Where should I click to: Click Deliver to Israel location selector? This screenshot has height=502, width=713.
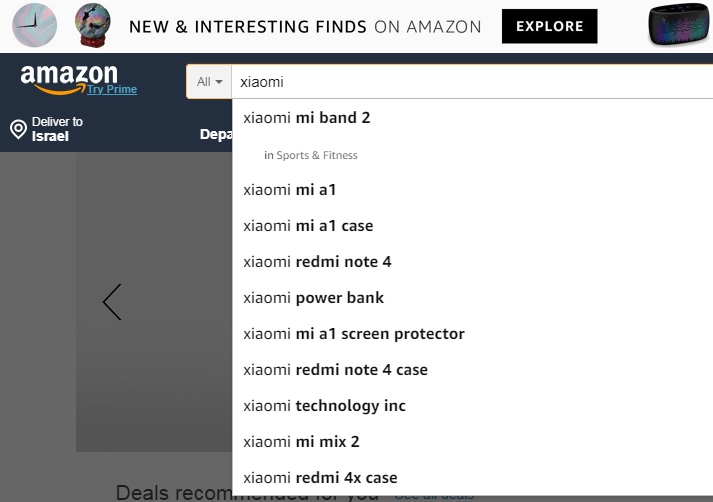[48, 129]
